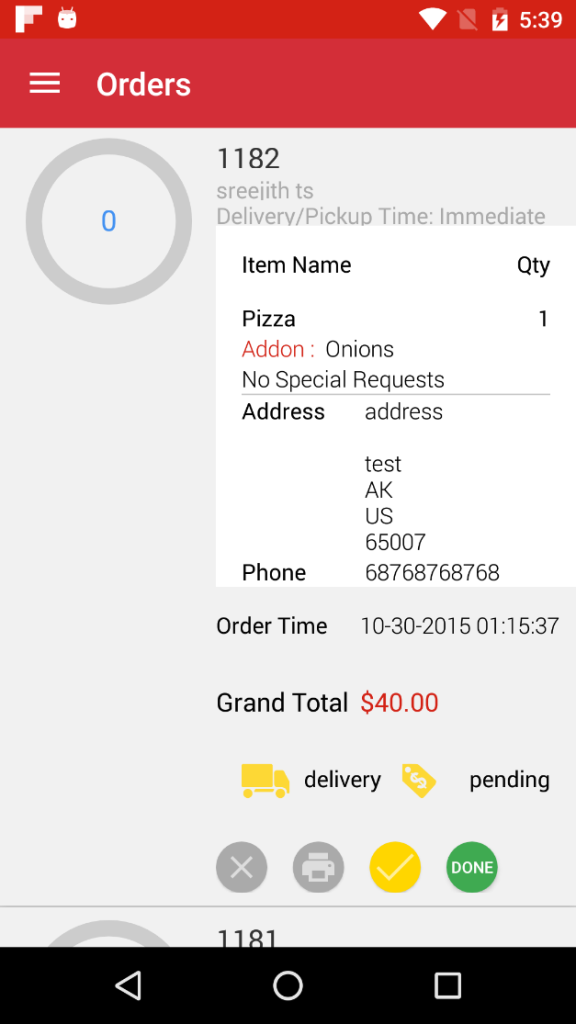Select the delivery label text
This screenshot has height=1024, width=576.
tap(342, 779)
